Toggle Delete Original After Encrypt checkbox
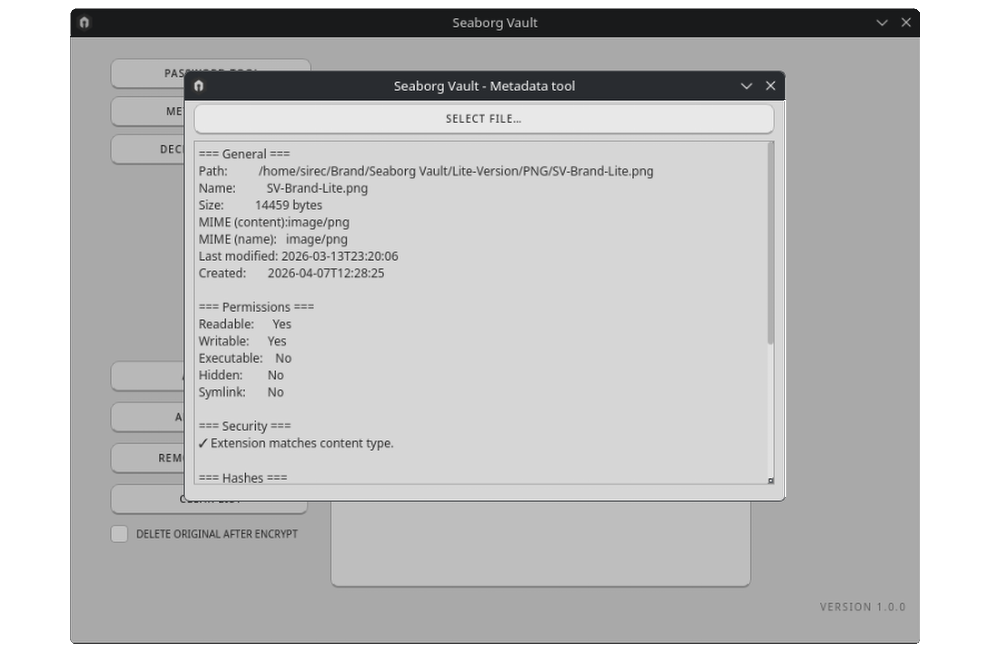 click(119, 534)
